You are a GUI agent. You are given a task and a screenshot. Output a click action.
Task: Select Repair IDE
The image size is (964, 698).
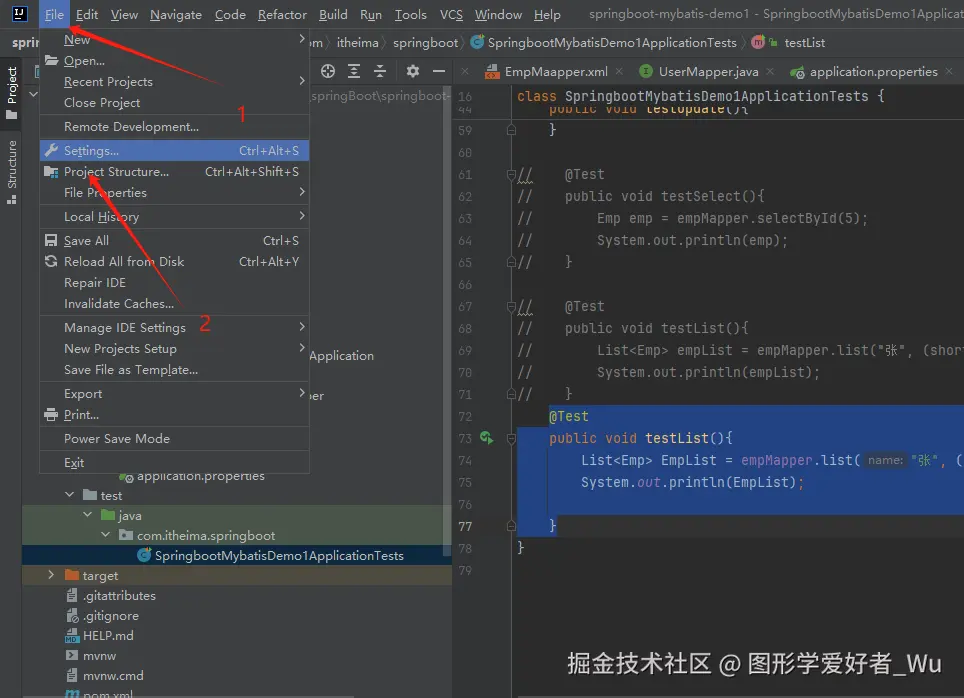pyautogui.click(x=175, y=282)
